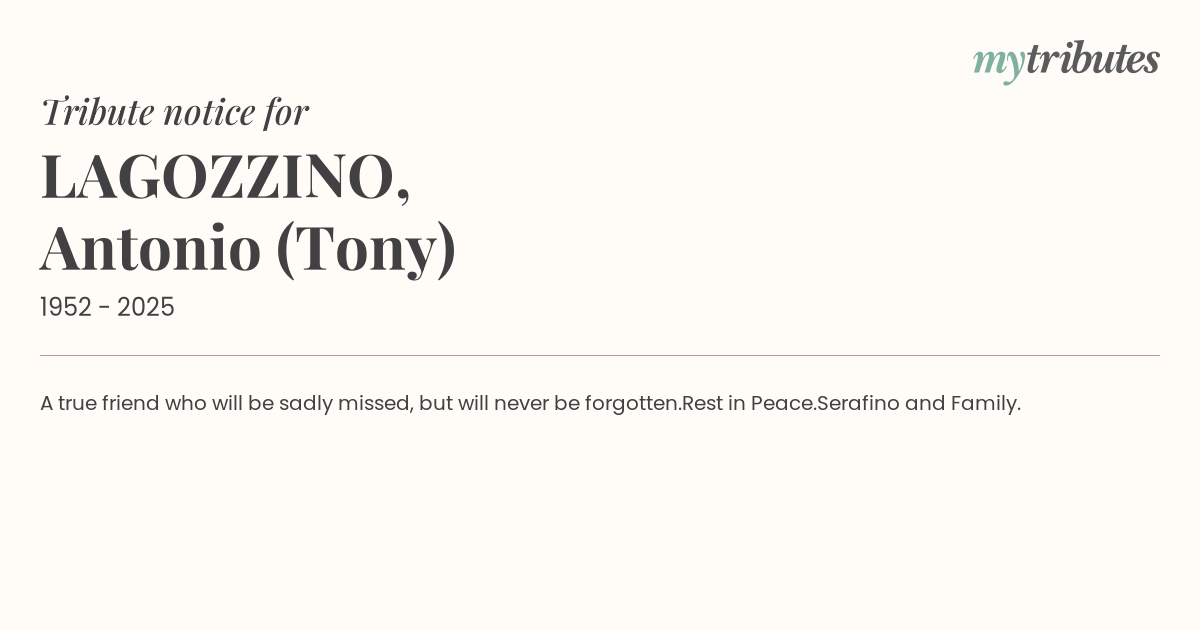Click the birth year 1952

pyautogui.click(x=65, y=307)
